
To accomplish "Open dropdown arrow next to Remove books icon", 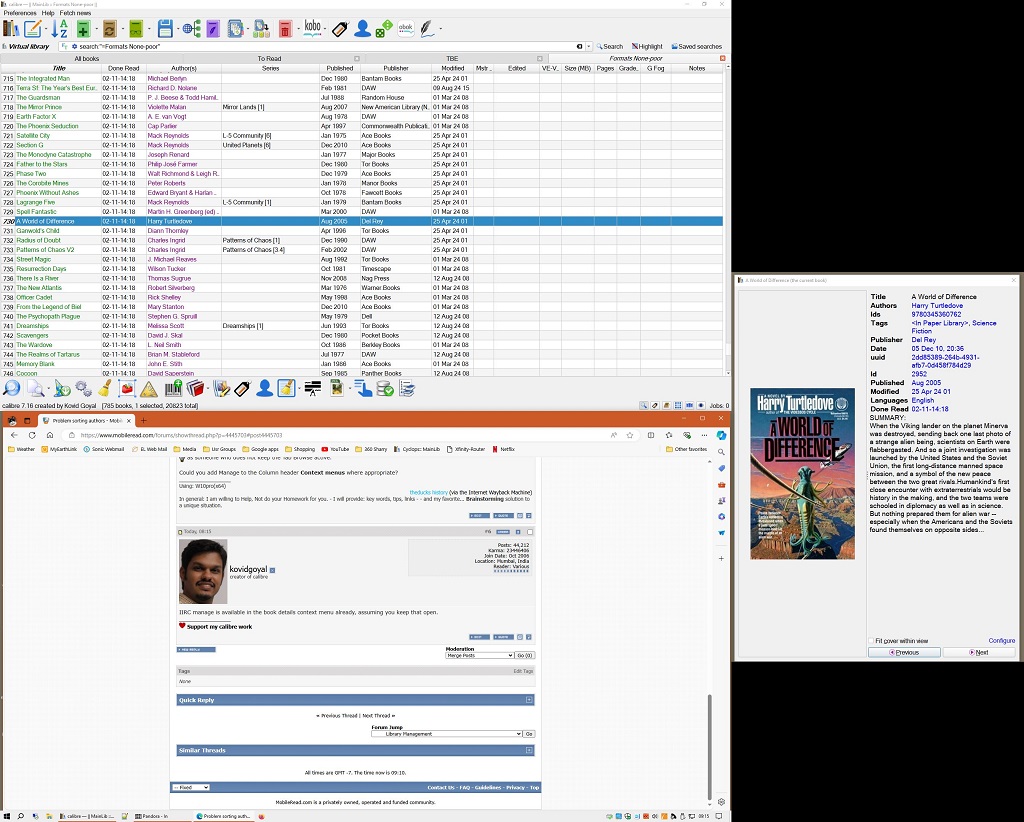I will click(x=296, y=29).
